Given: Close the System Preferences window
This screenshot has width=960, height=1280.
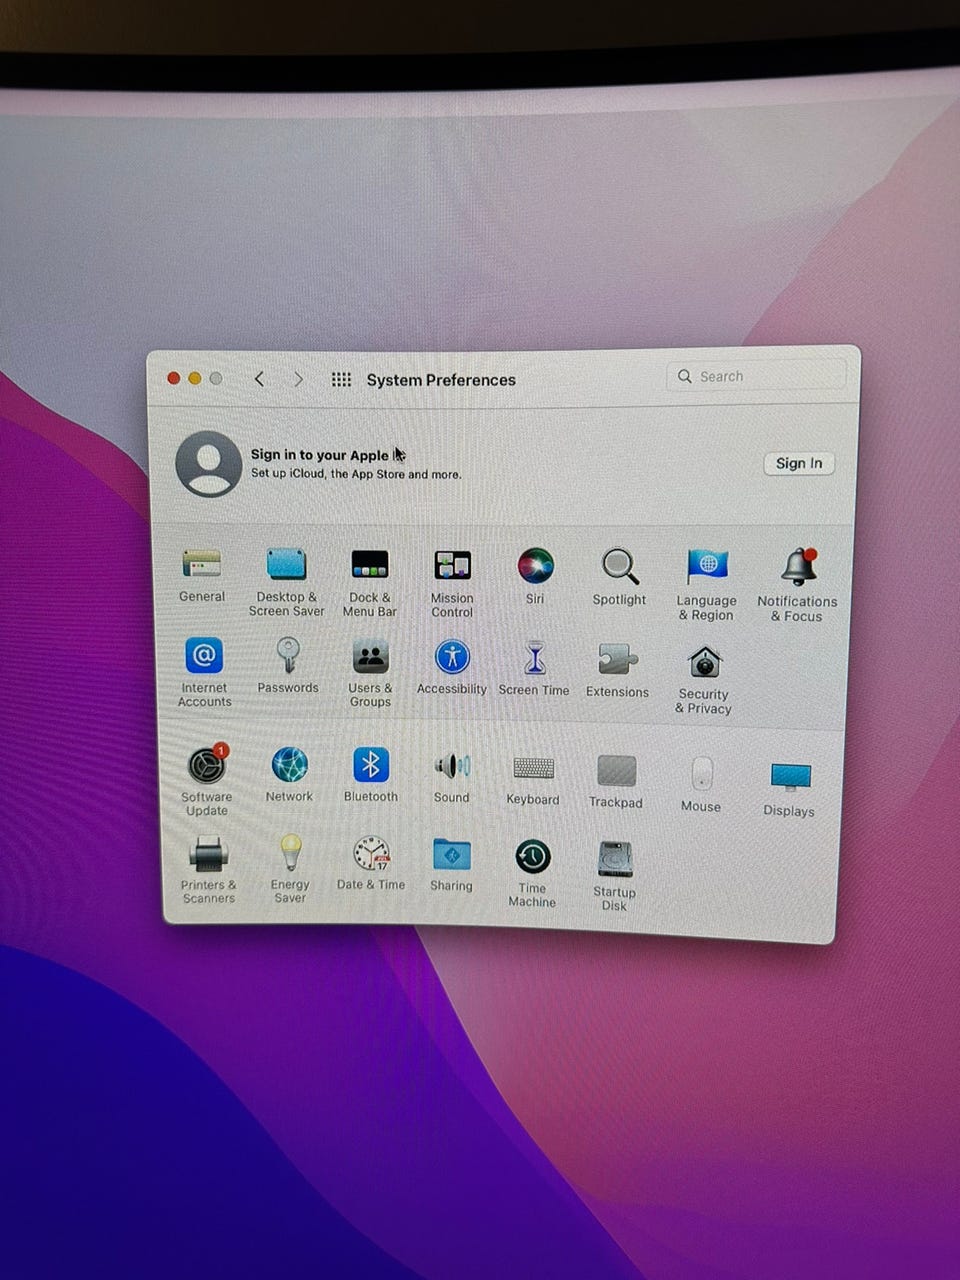Looking at the screenshot, I should [173, 378].
